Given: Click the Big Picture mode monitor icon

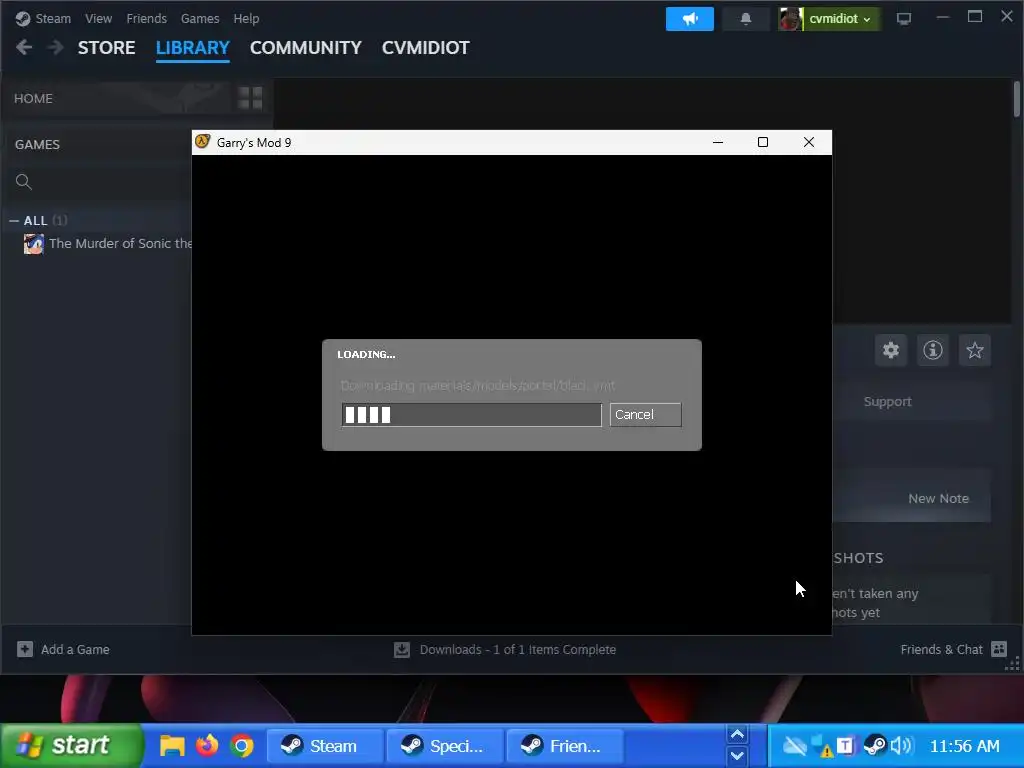Looking at the screenshot, I should point(904,19).
